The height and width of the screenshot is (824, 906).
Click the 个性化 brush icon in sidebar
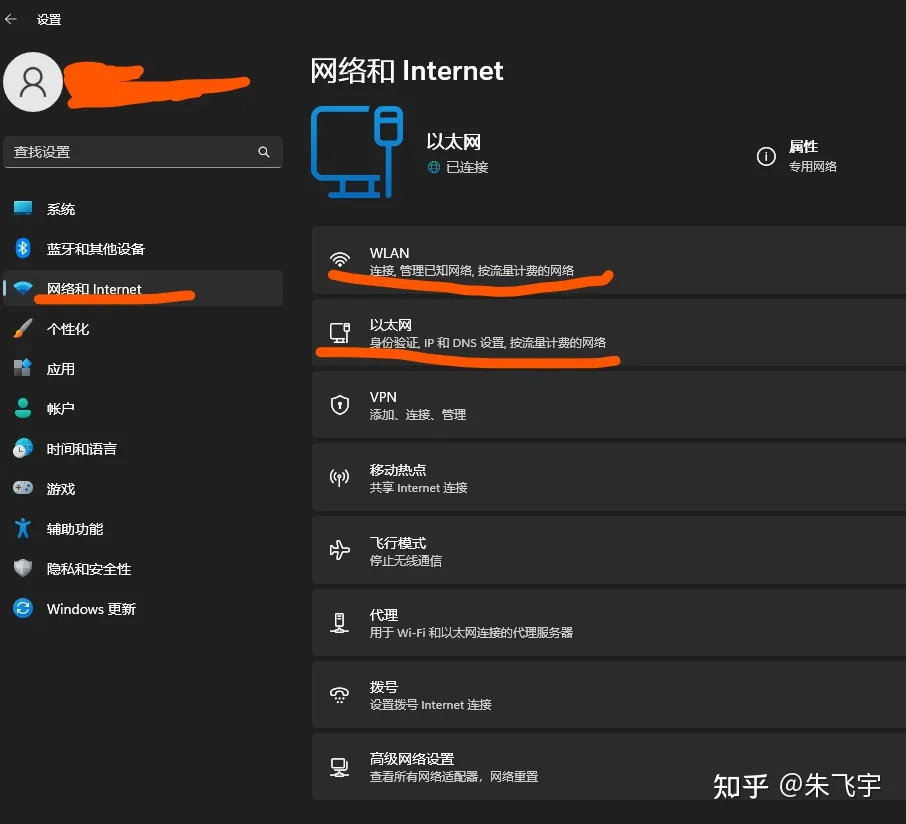[23, 328]
